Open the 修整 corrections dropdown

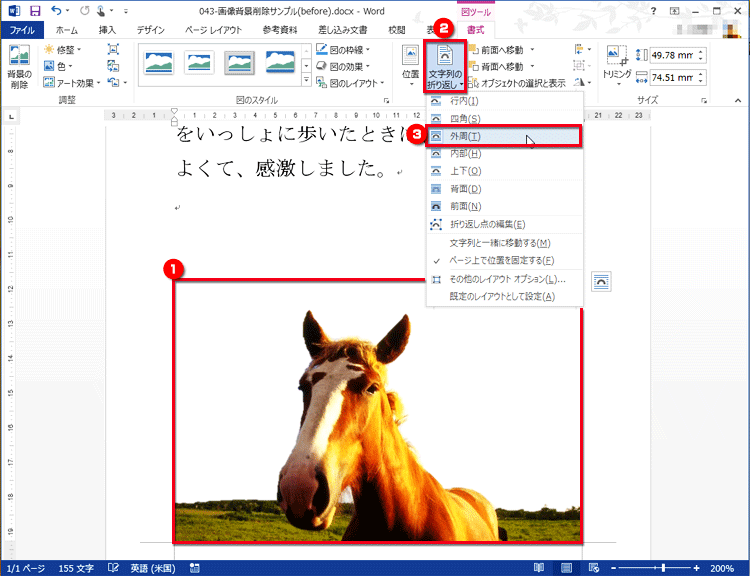(x=62, y=50)
